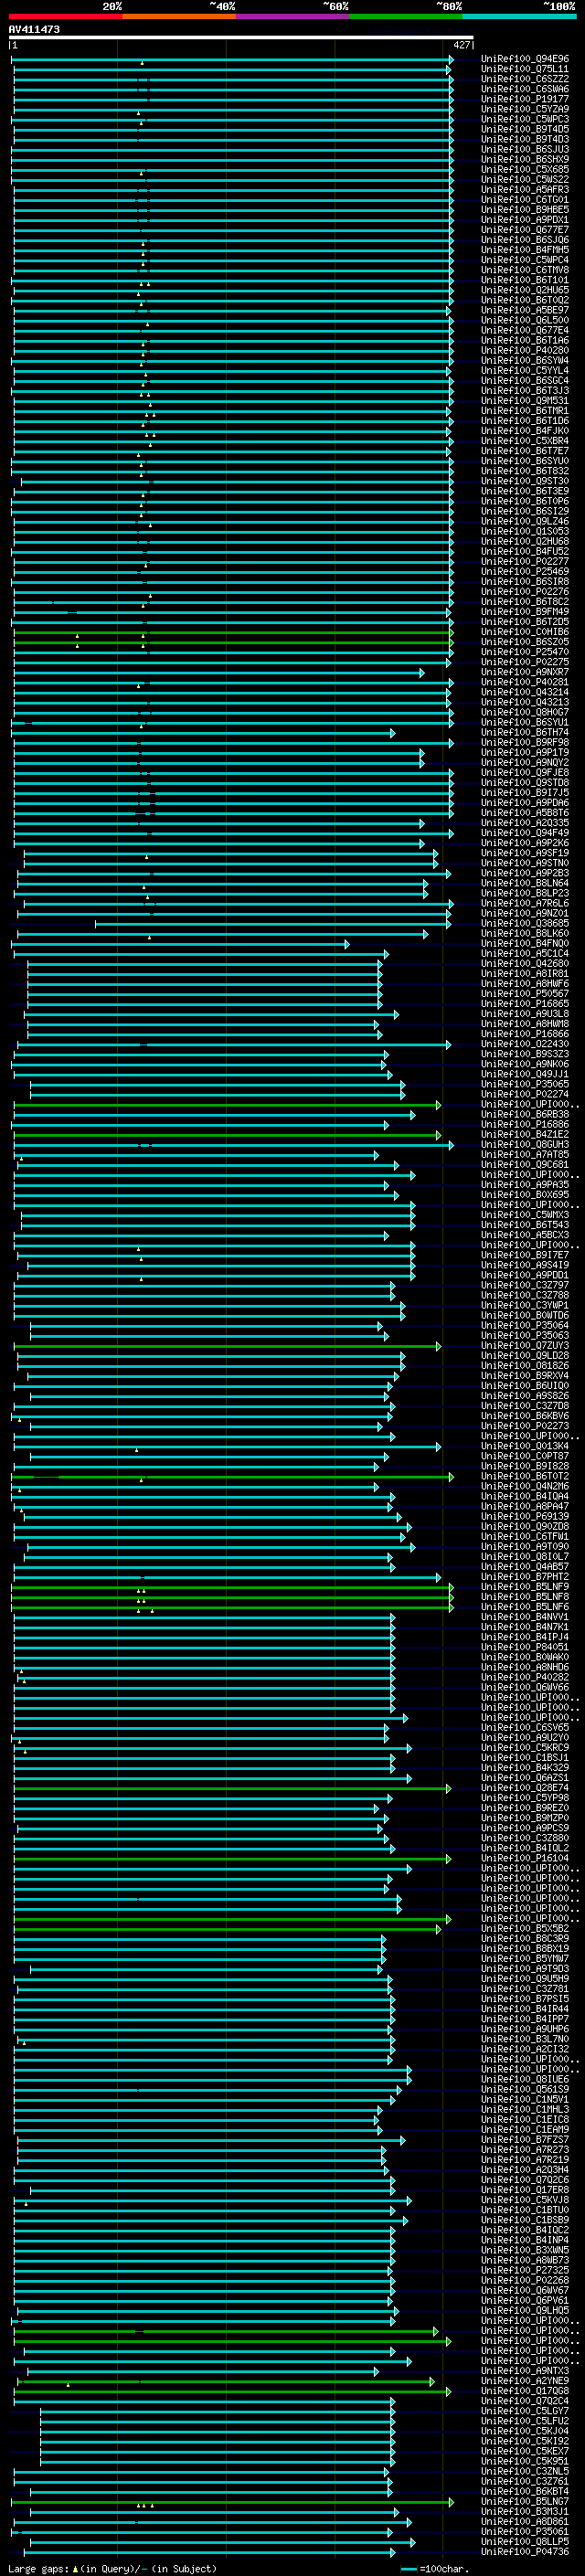Open hit UniRef100_P19177
This screenshot has height=2576, width=585.
click(x=525, y=99)
